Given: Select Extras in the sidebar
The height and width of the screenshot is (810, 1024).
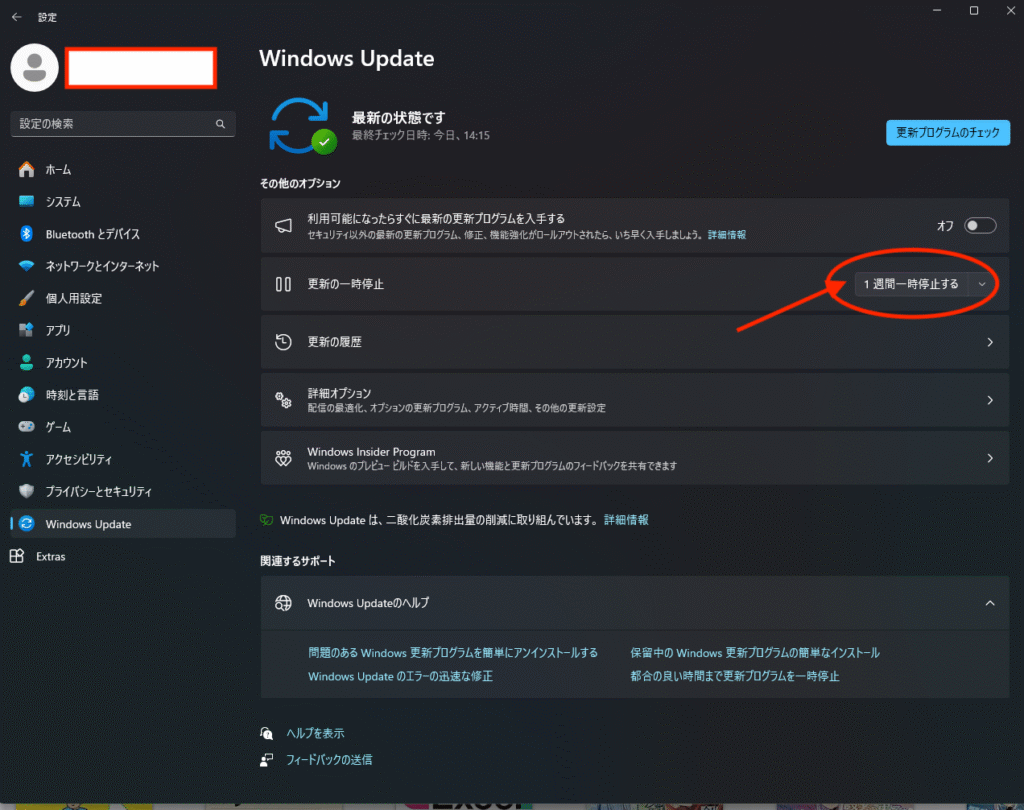Looking at the screenshot, I should [x=123, y=557].
